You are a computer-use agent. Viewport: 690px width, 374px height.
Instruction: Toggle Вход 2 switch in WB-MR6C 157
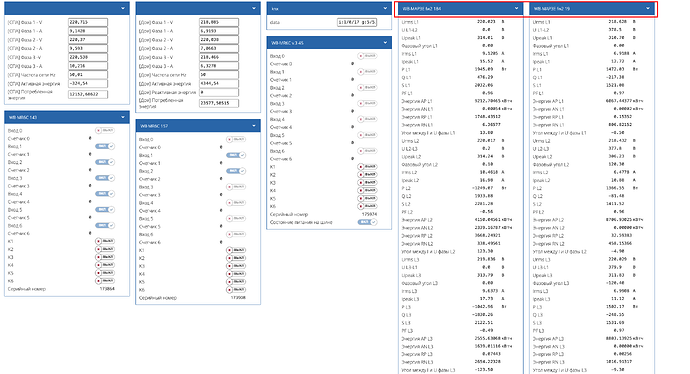(236, 171)
